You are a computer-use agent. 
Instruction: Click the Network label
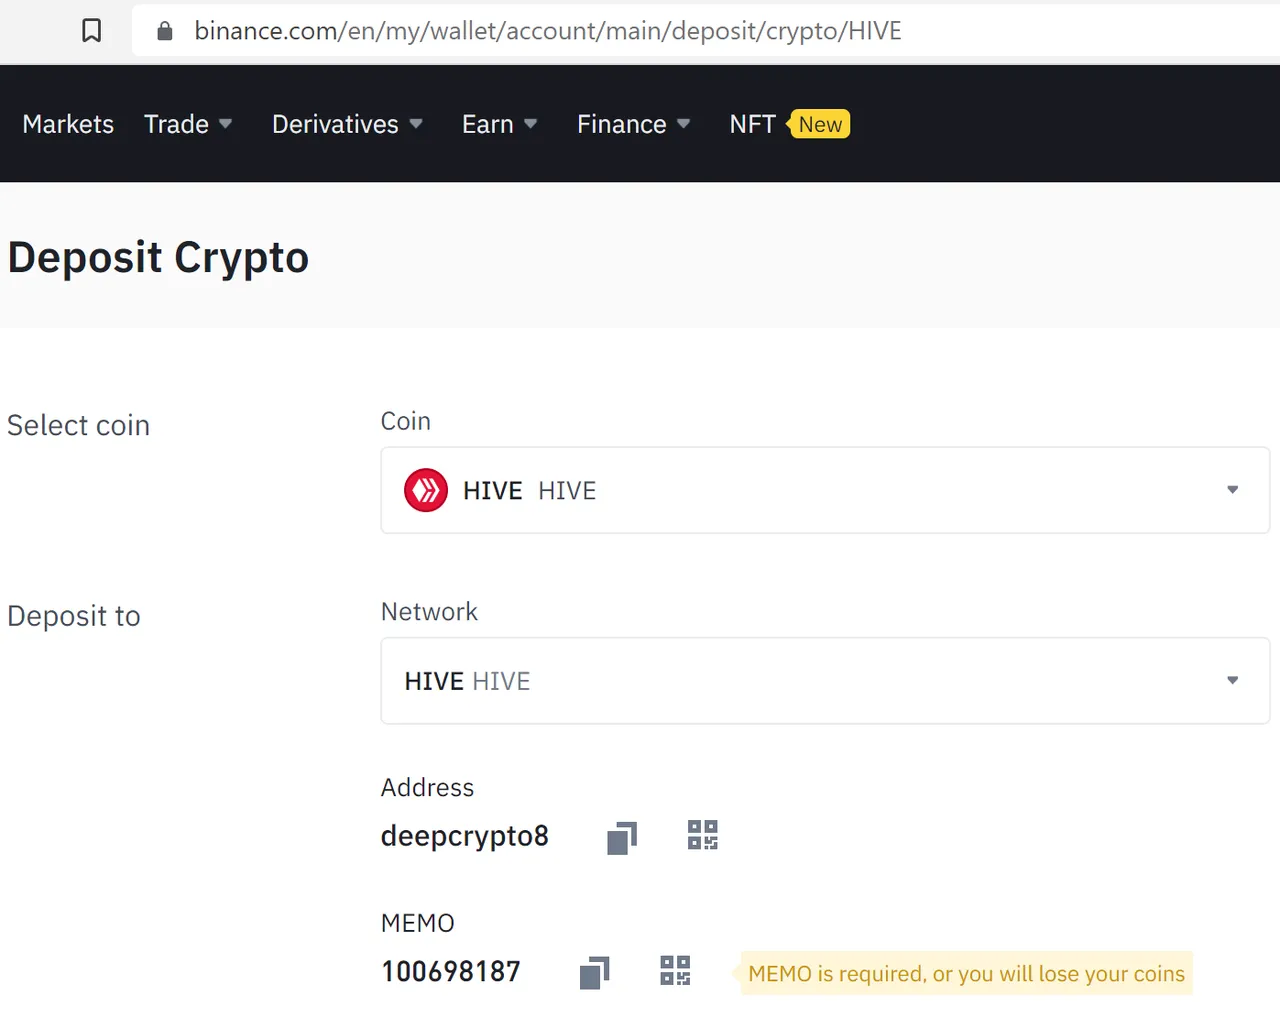429,611
